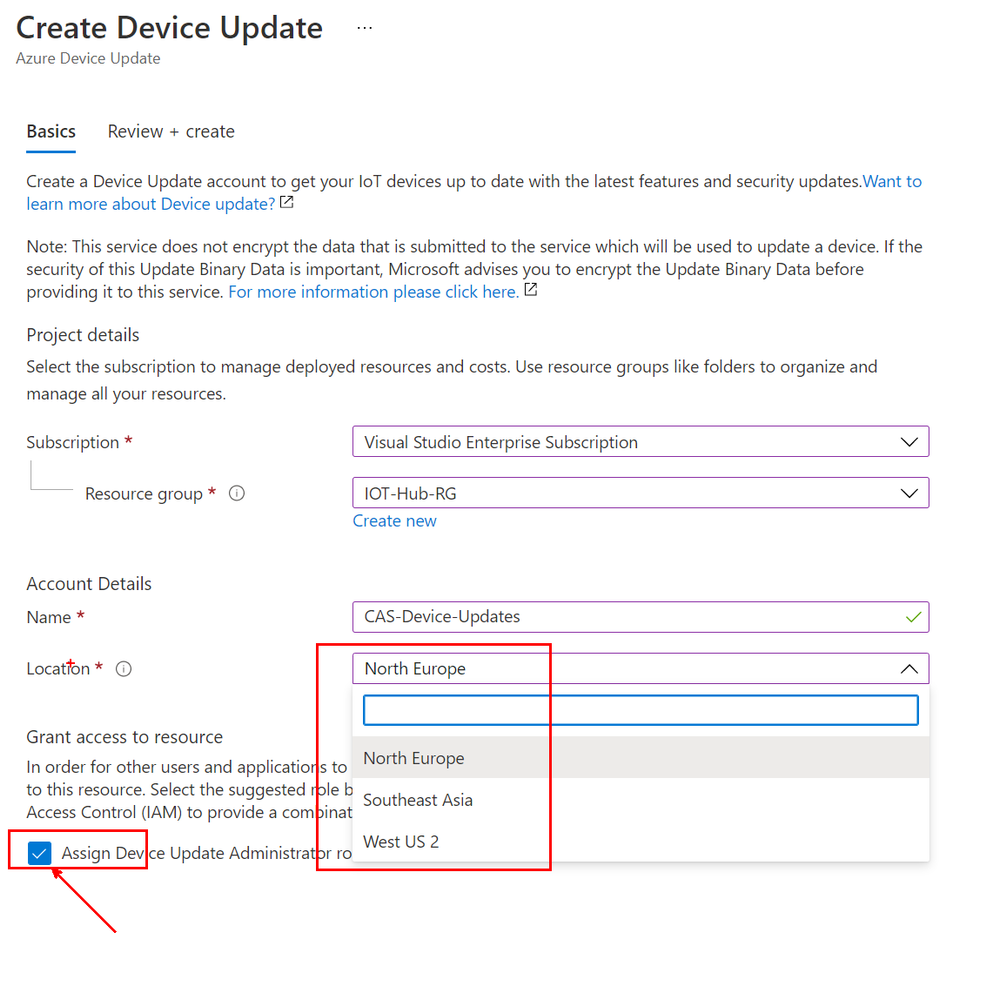Collapse the Location dropdown via chevron
Viewport: 999px width, 999px height.
pos(909,669)
